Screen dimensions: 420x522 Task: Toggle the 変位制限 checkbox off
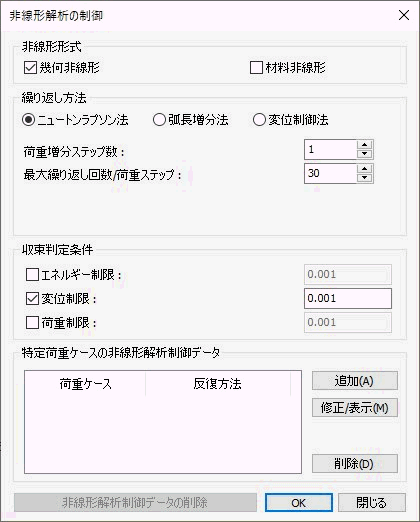tap(32, 299)
